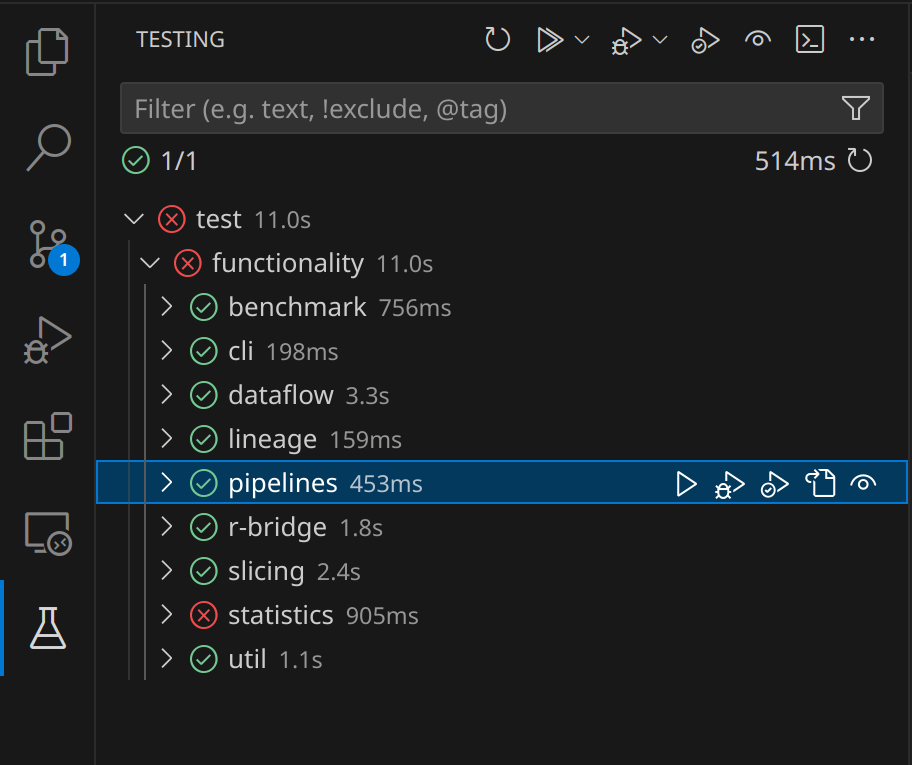Open the Extensions view icon
Image resolution: width=912 pixels, height=765 pixels.
point(48,436)
